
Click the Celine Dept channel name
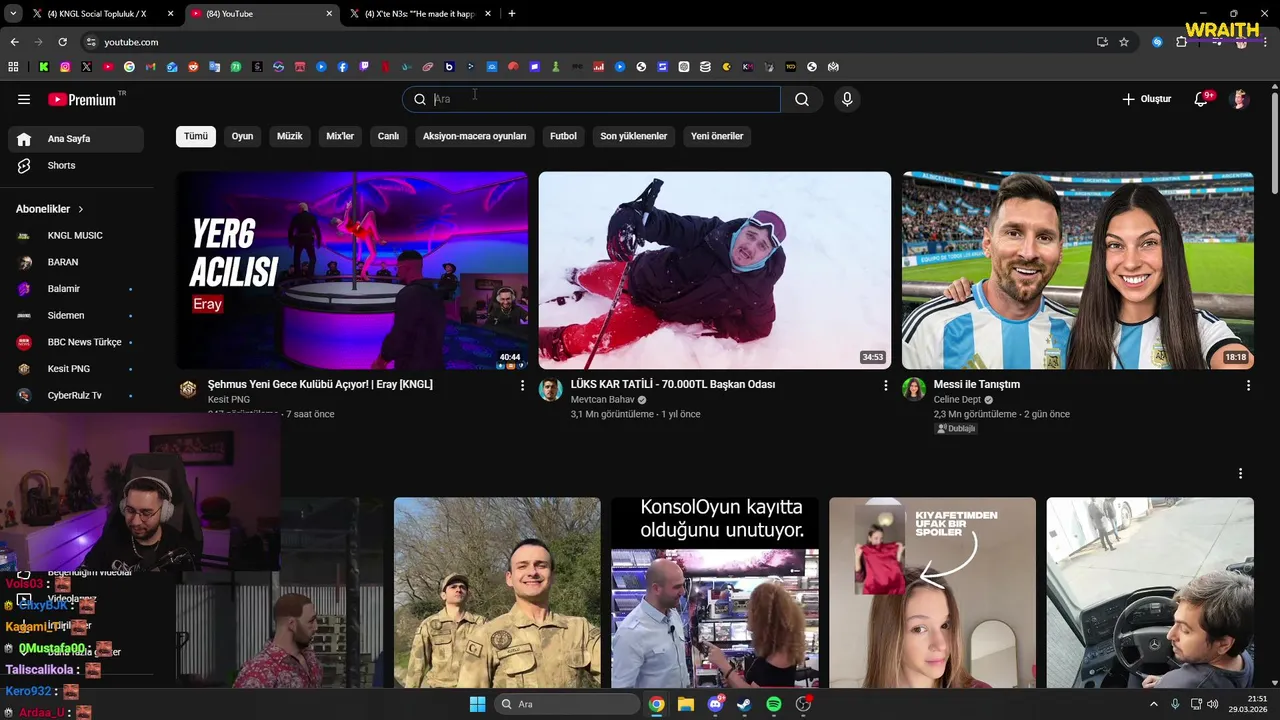click(x=957, y=400)
